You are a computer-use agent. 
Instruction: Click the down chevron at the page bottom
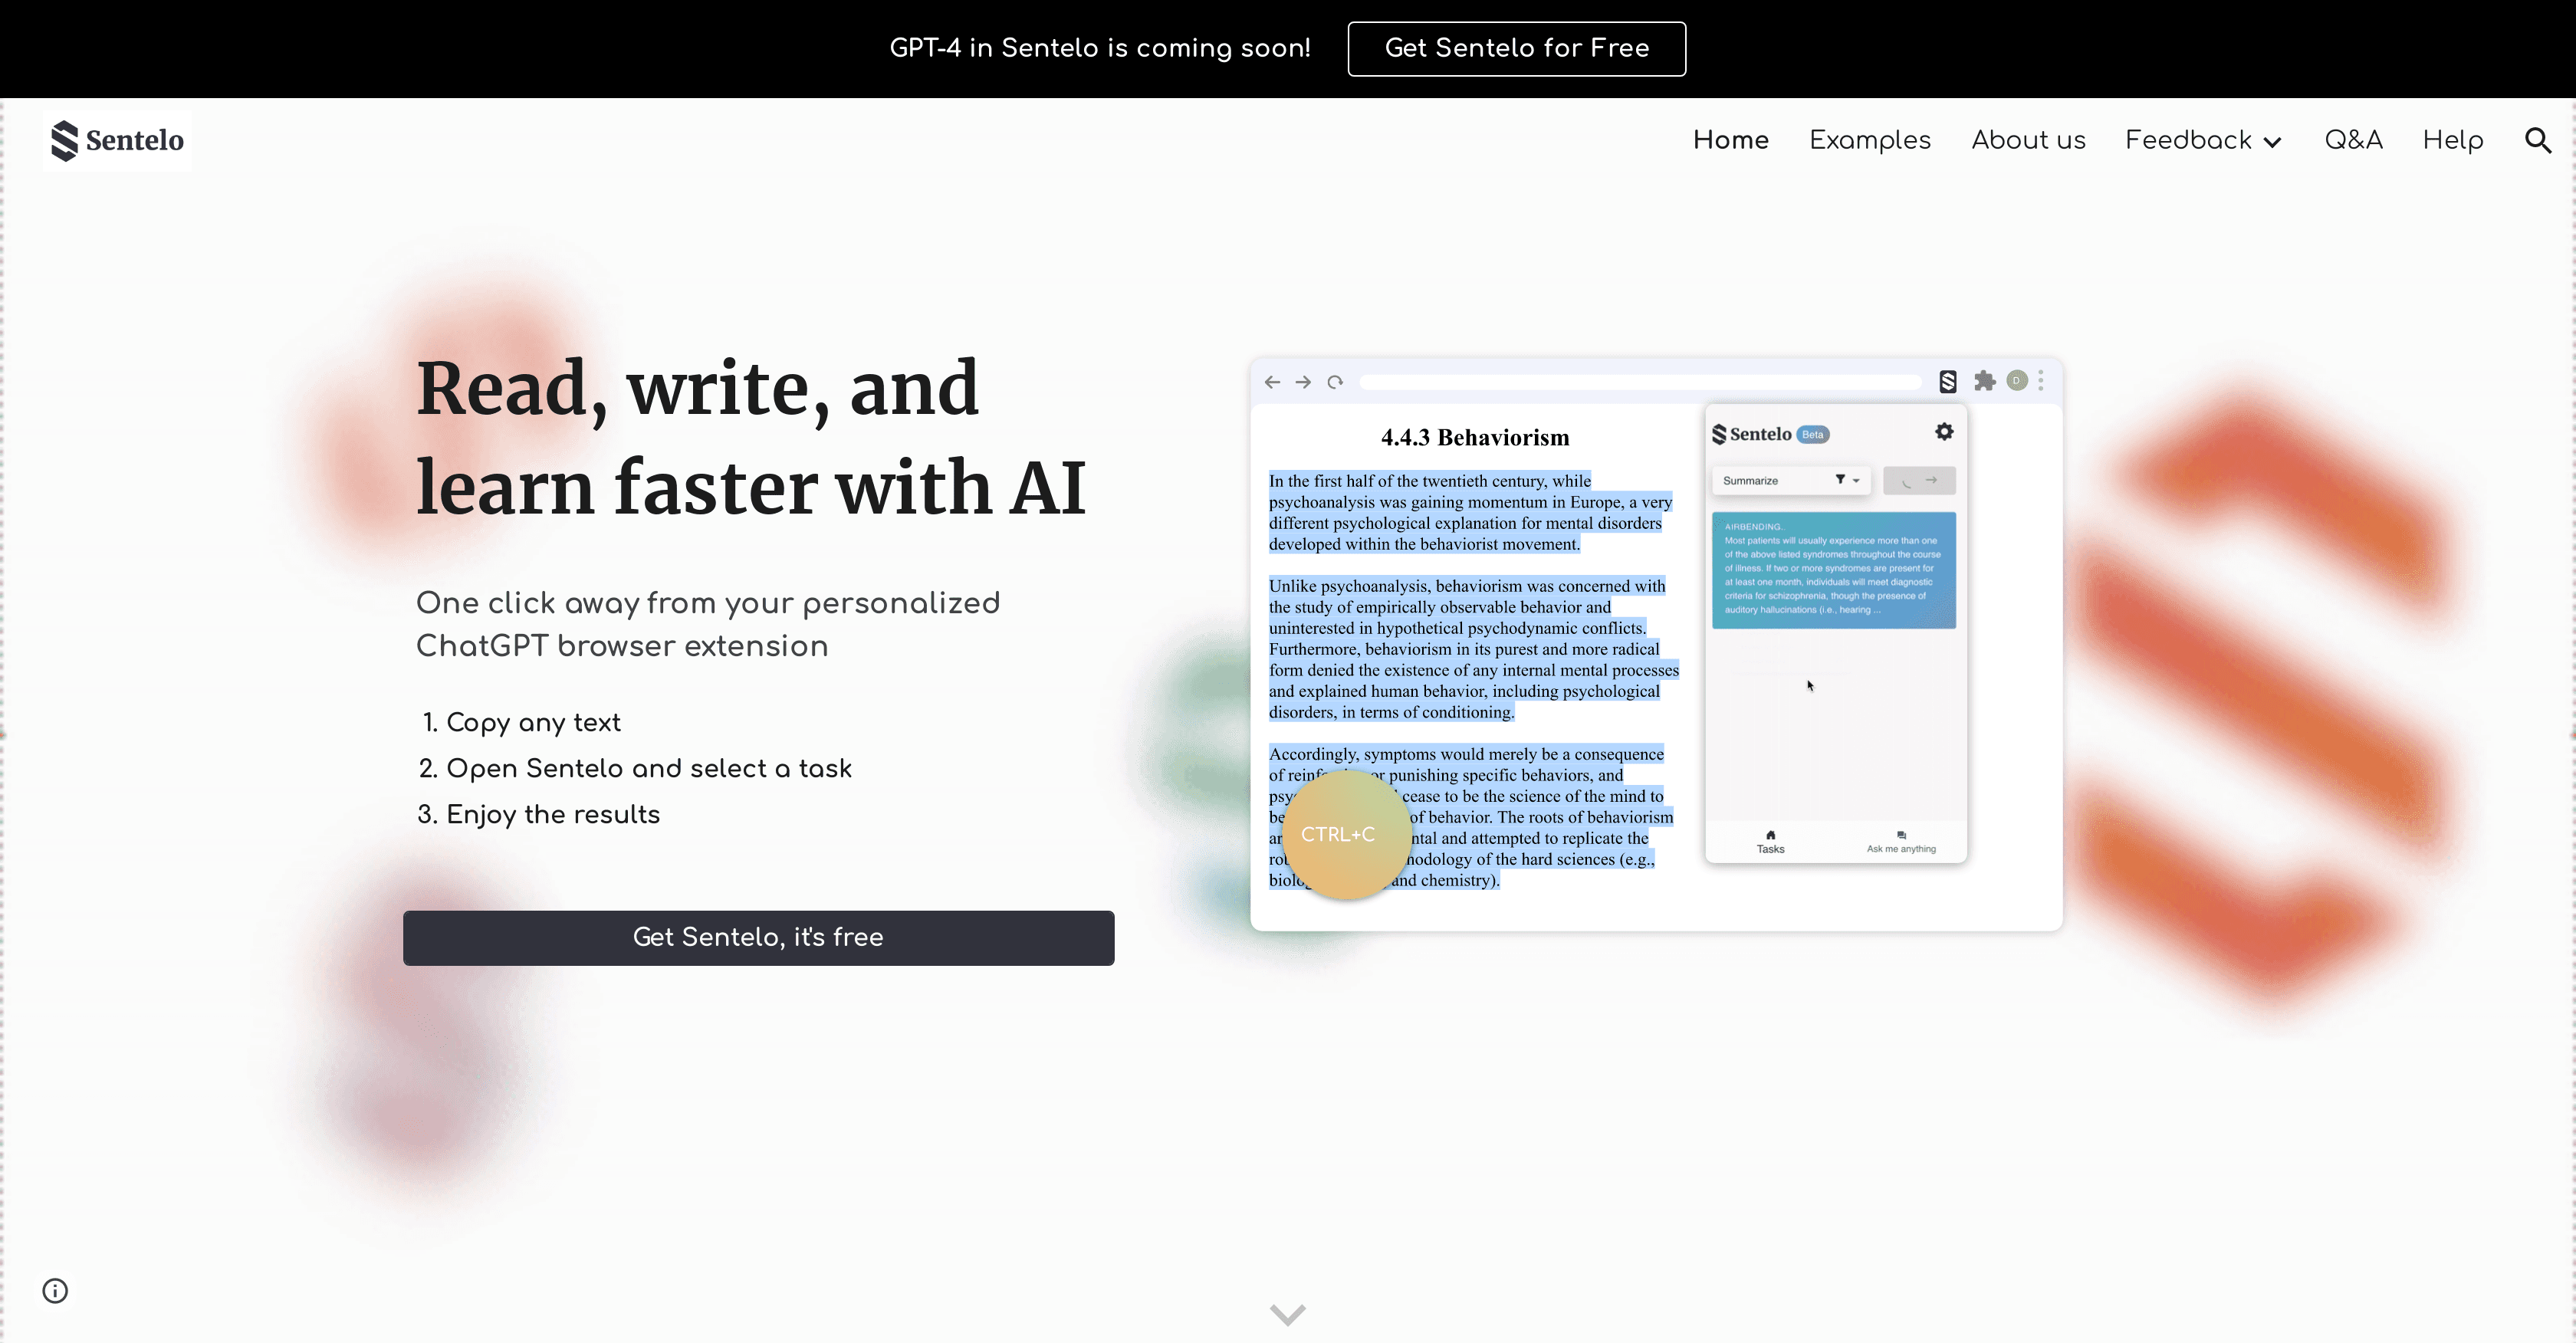[x=1287, y=1314]
